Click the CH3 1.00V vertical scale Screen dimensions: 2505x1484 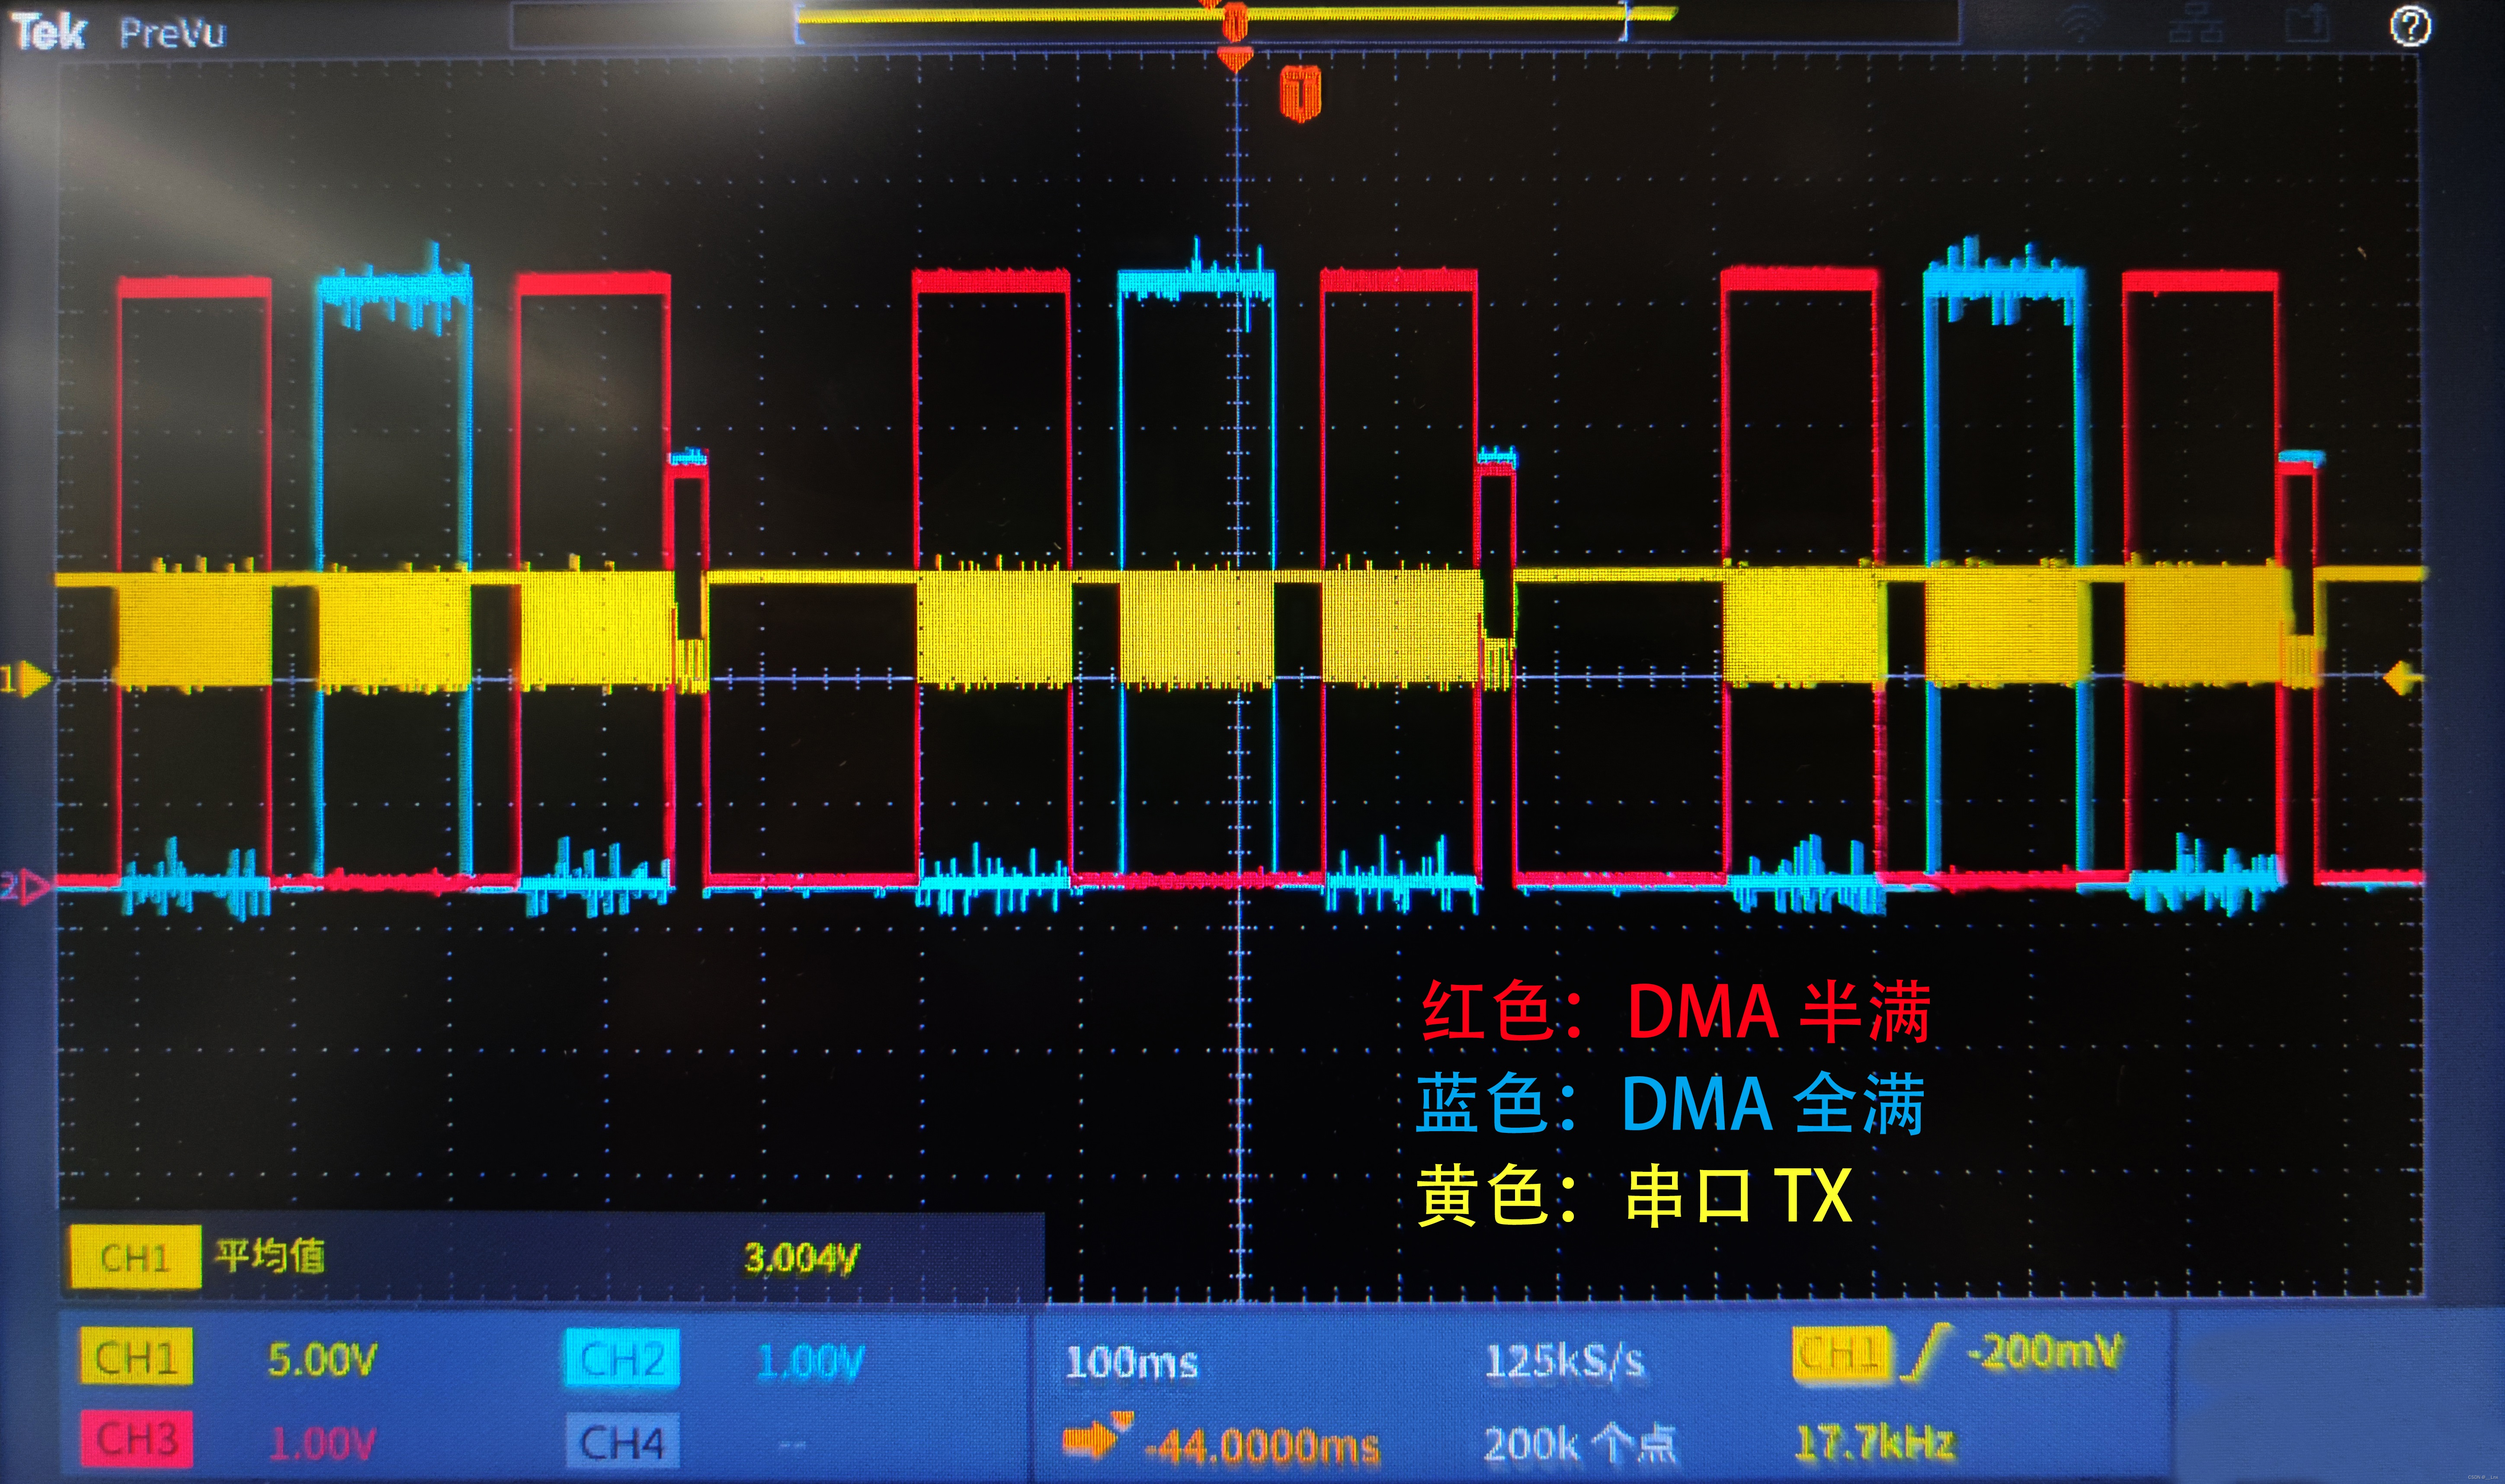click(x=322, y=1444)
